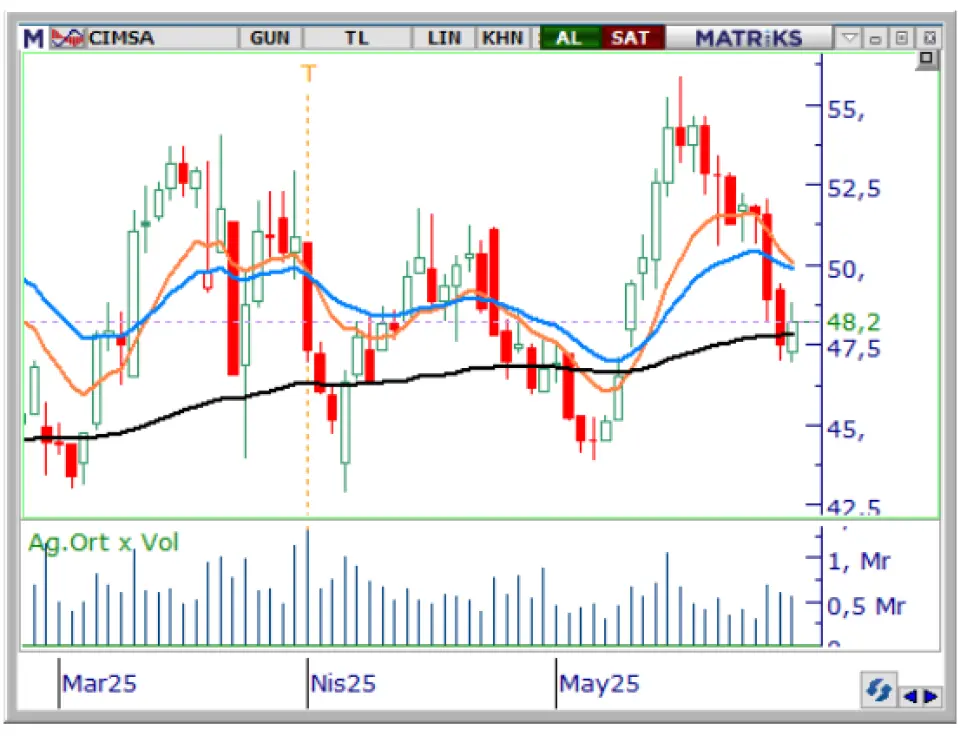Open the chart type icon beside CIMSA

pyautogui.click(x=67, y=38)
